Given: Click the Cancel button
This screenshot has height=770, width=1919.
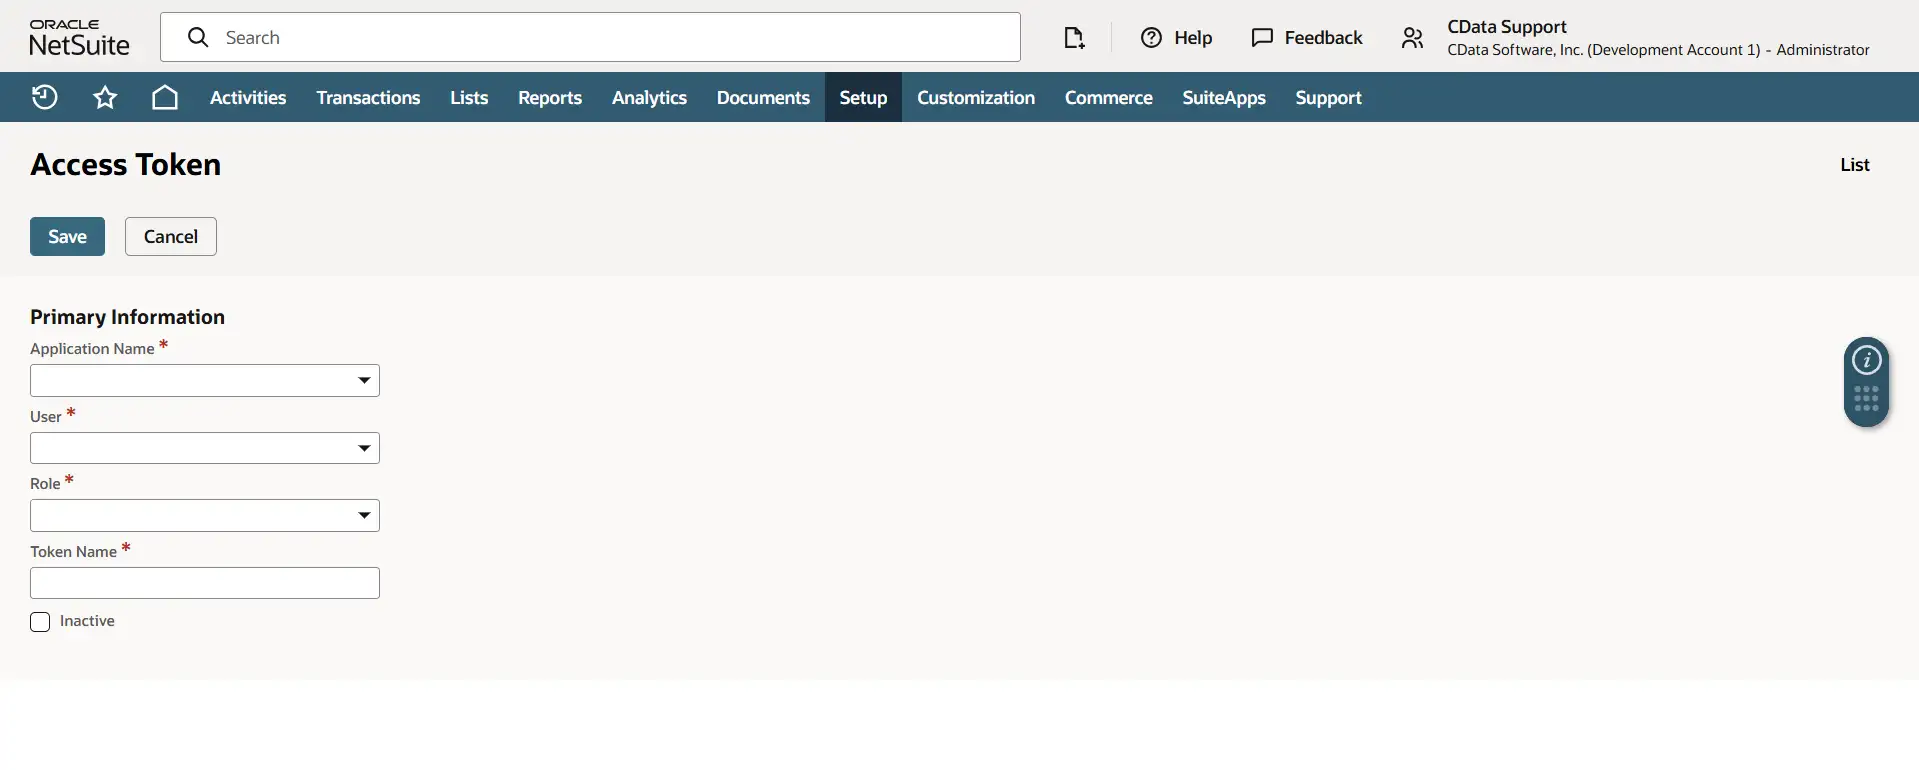Looking at the screenshot, I should pos(170,237).
